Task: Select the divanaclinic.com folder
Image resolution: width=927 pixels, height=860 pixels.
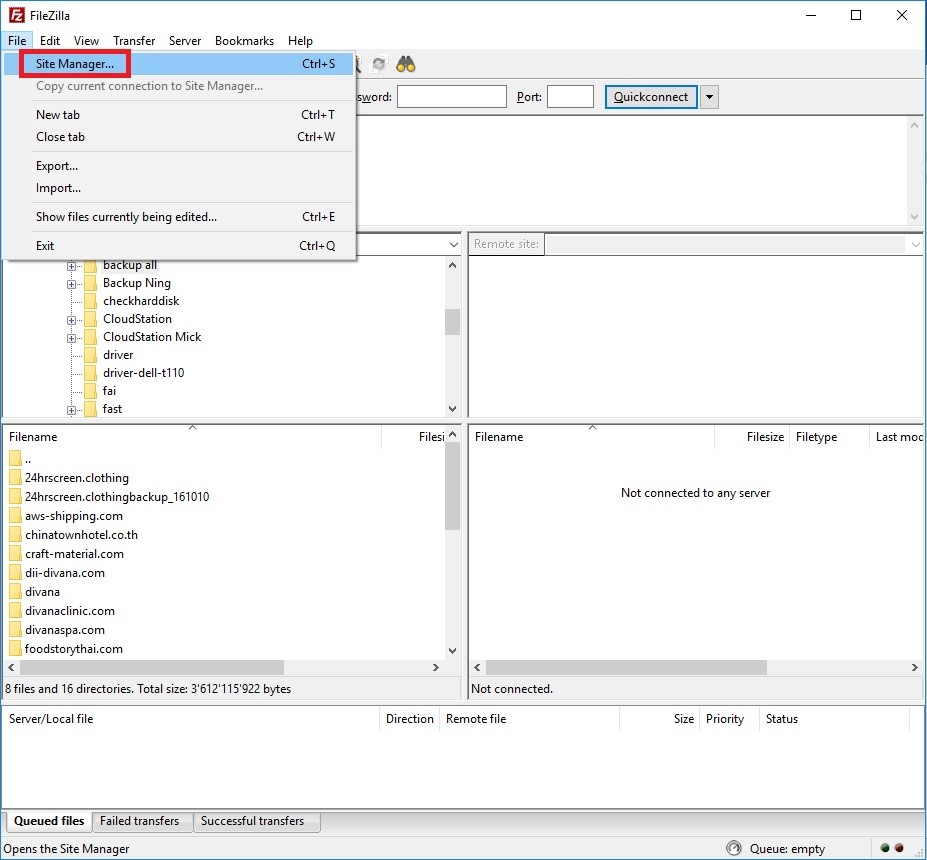Action: point(70,611)
